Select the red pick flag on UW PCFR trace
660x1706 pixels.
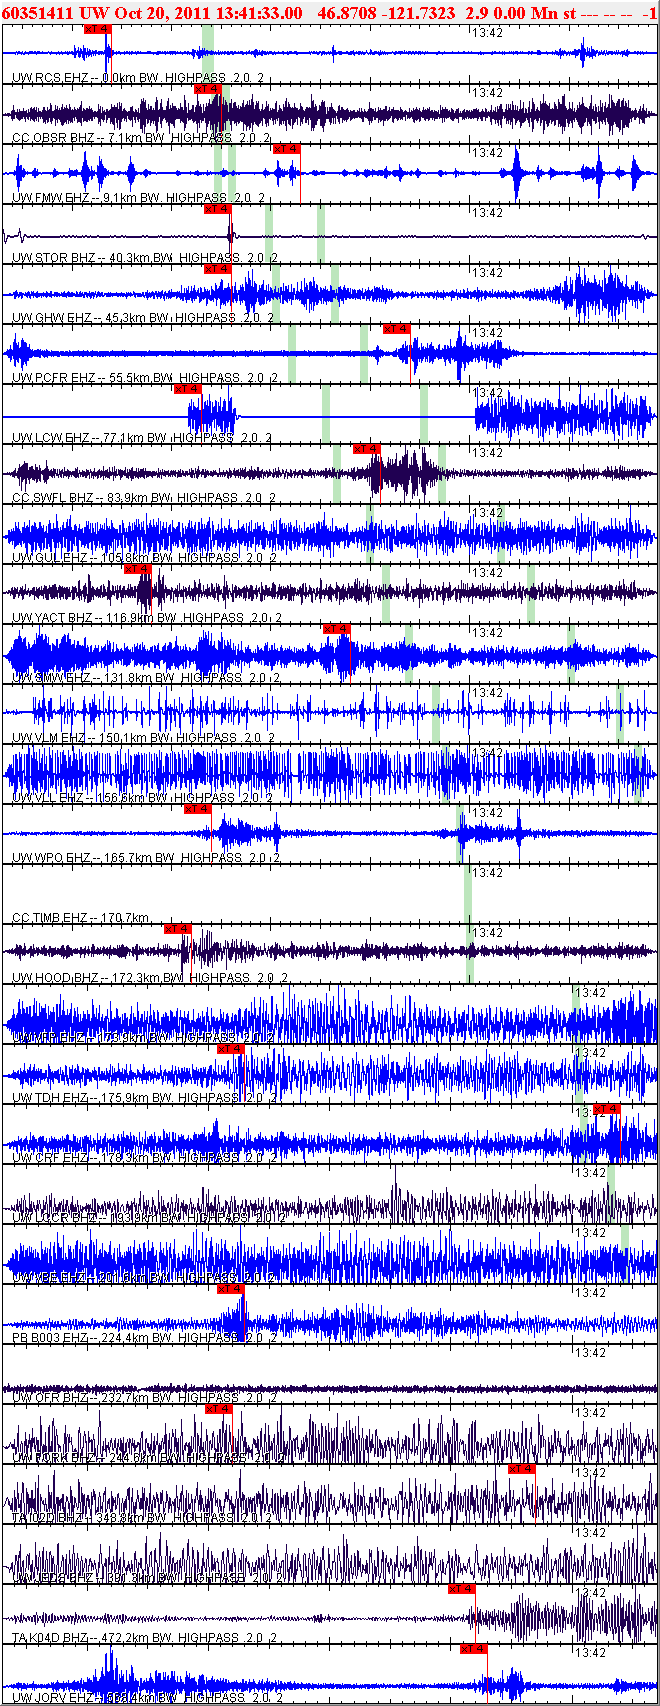(397, 329)
